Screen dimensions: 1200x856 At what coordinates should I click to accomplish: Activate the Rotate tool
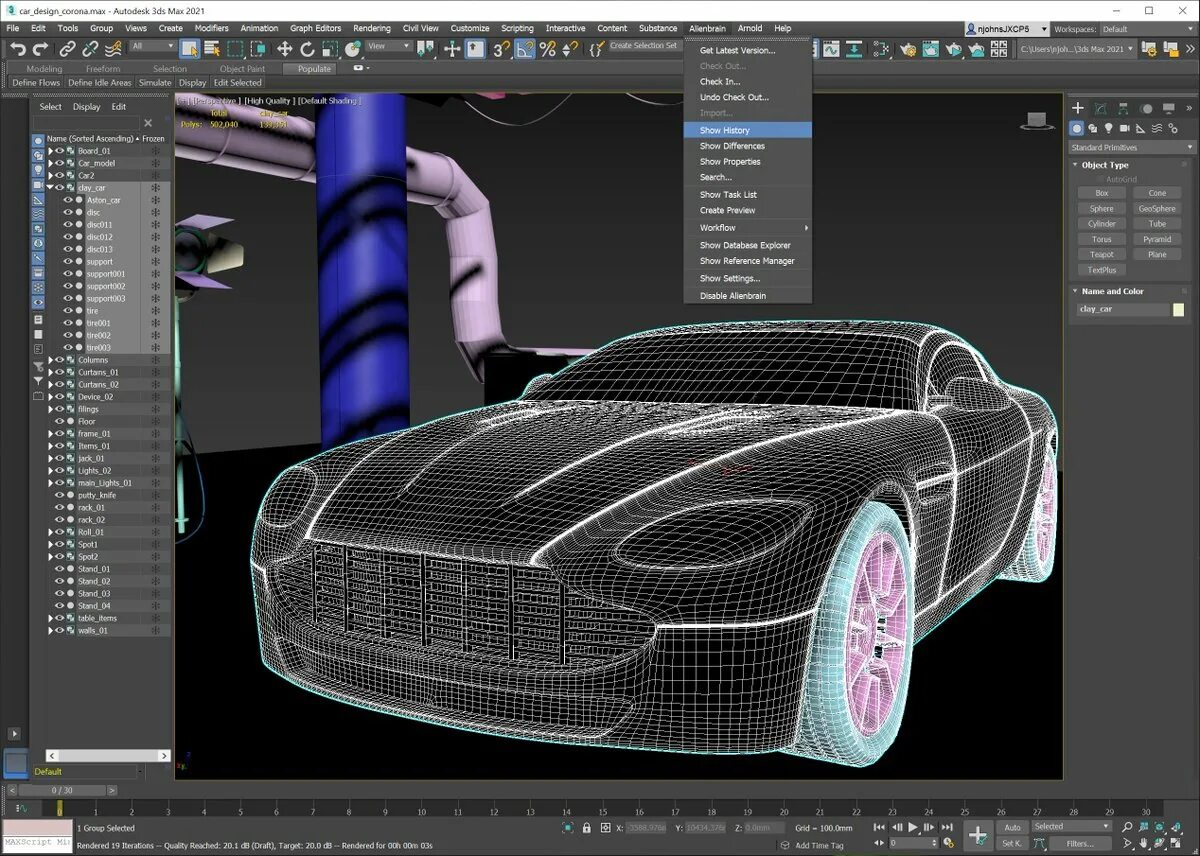click(307, 48)
